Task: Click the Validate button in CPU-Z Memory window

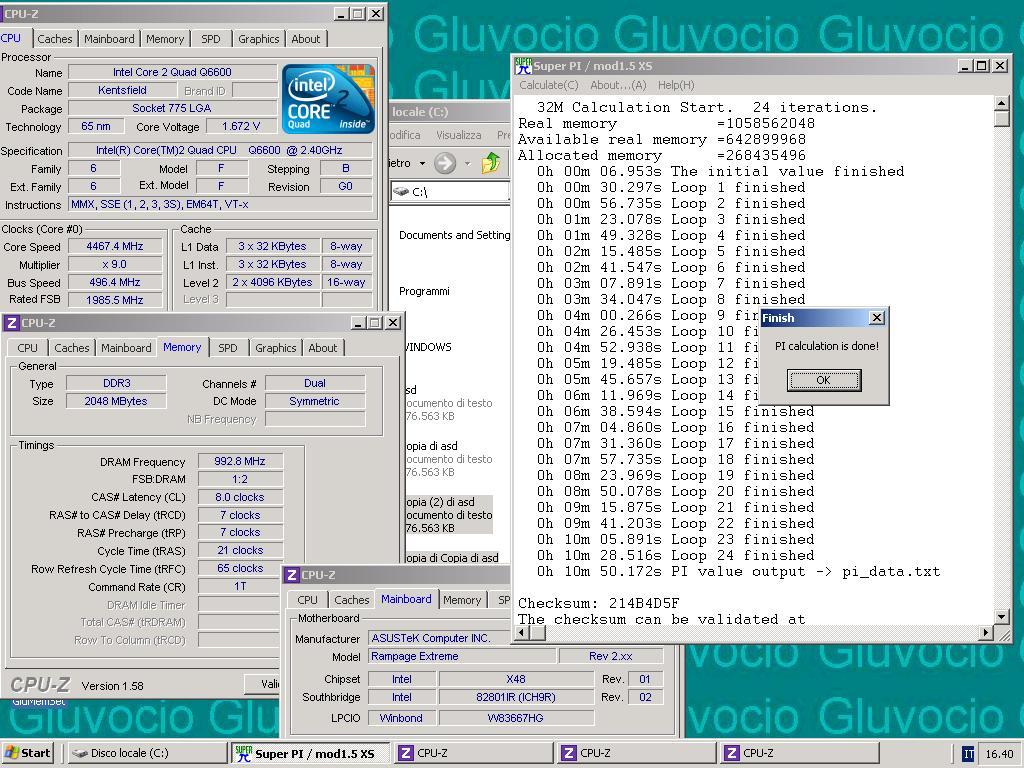Action: [x=263, y=684]
